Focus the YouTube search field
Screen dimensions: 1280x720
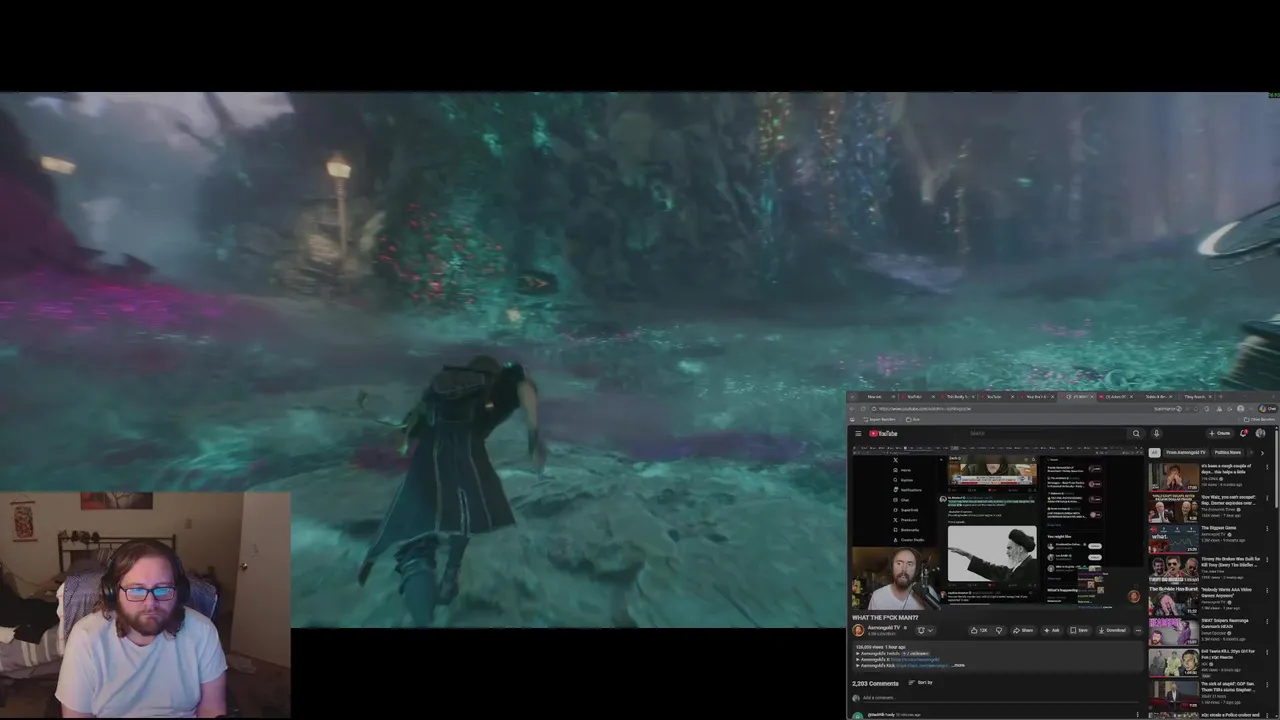point(1047,433)
